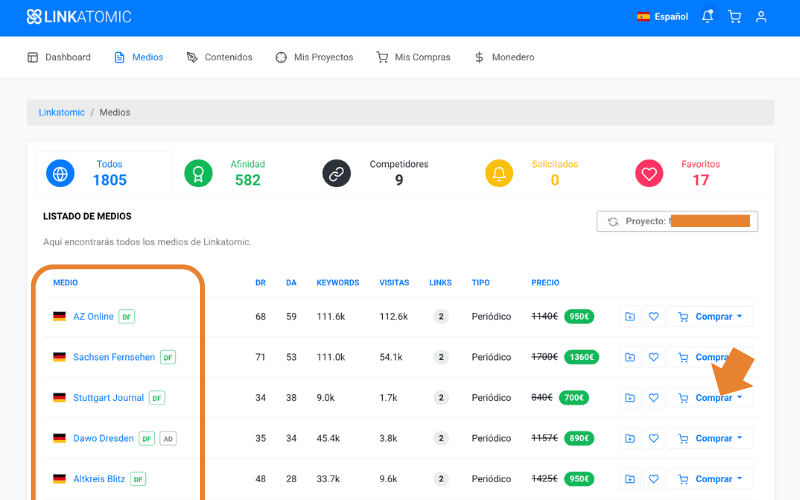
Task: Select the Competidores 9 tab
Action: tap(375, 173)
